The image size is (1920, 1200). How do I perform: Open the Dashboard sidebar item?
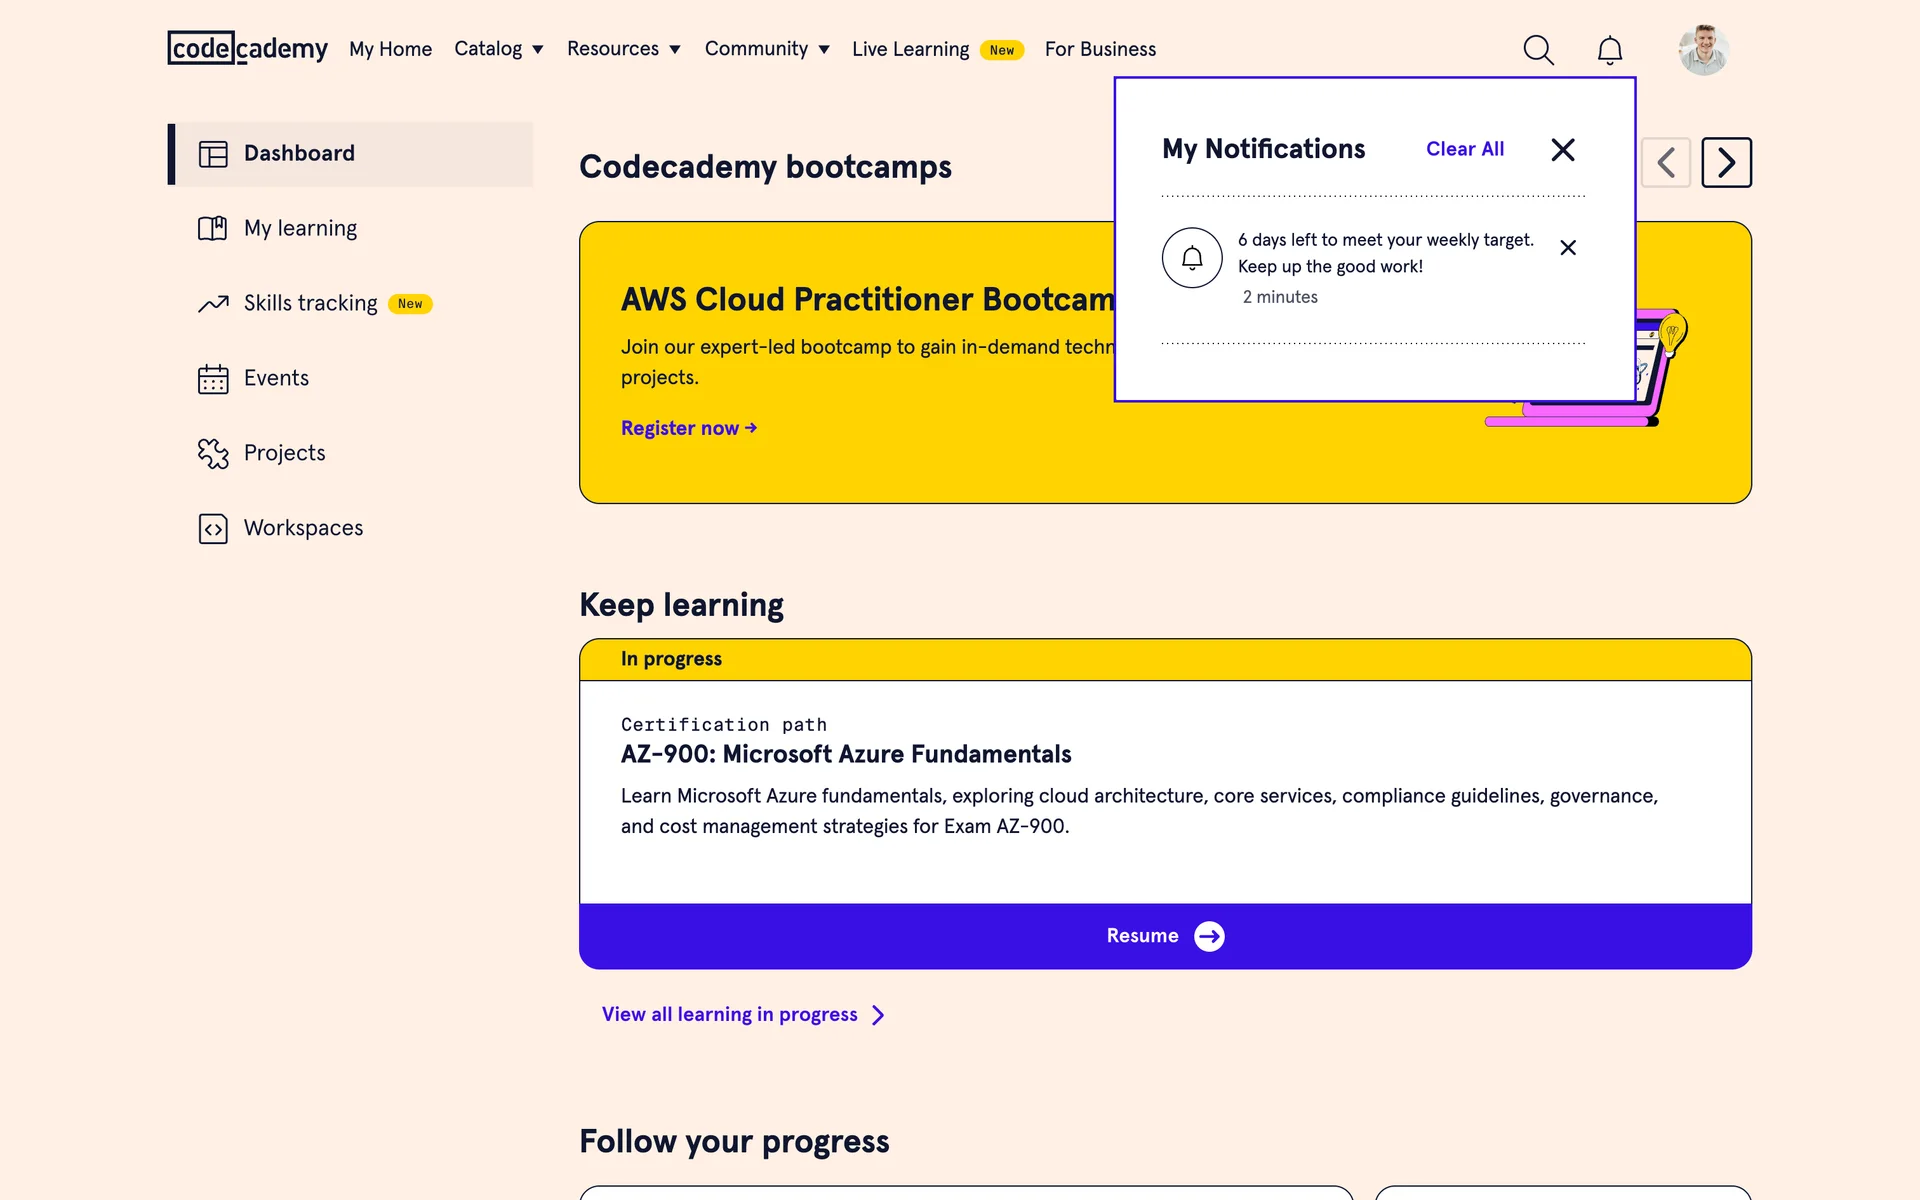coord(299,153)
